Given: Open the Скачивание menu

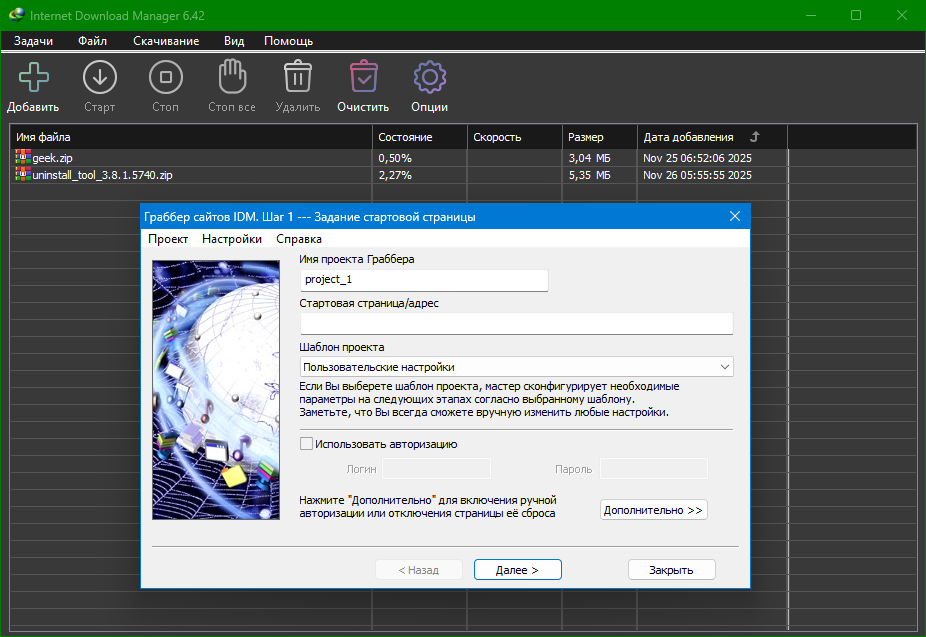Looking at the screenshot, I should tap(166, 41).
